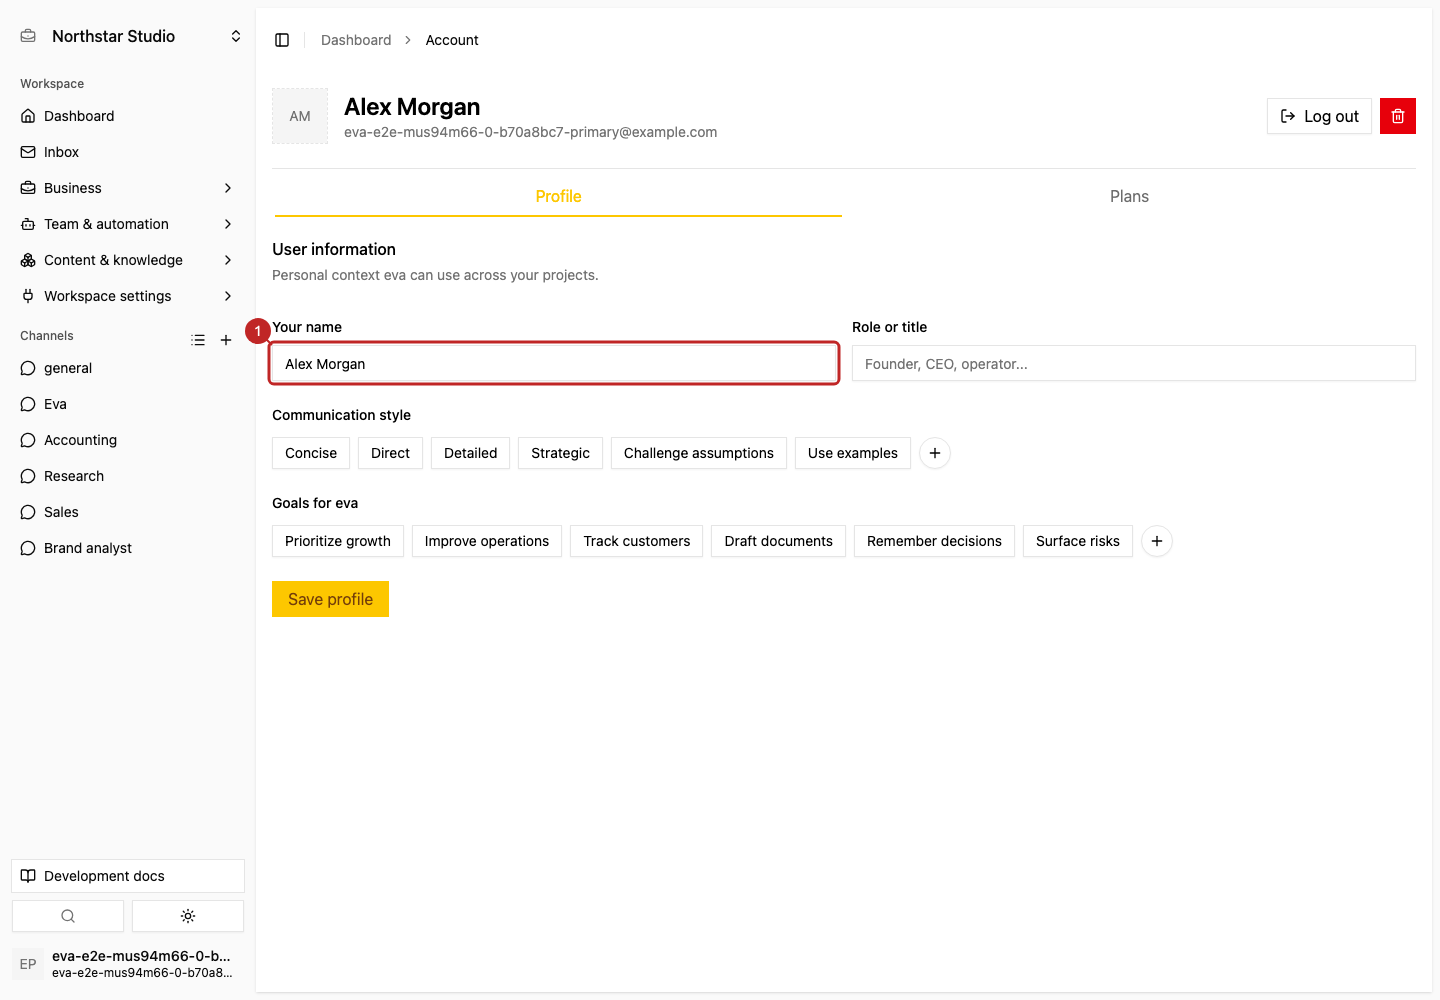Select the Prioritize growth goal
1440x1000 pixels.
[338, 541]
